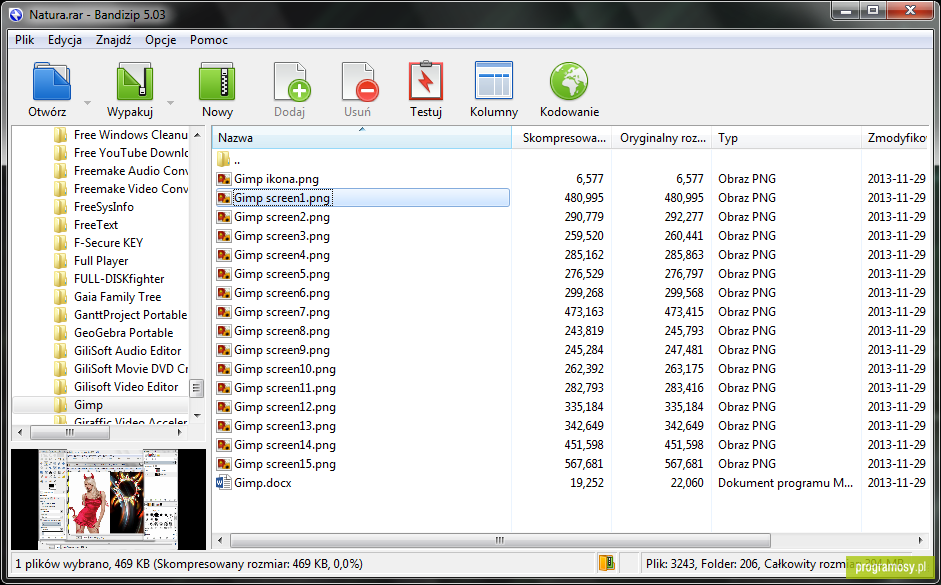Click the folder tree vertical scrollbar thumb
The width and height of the screenshot is (941, 585).
tap(197, 388)
